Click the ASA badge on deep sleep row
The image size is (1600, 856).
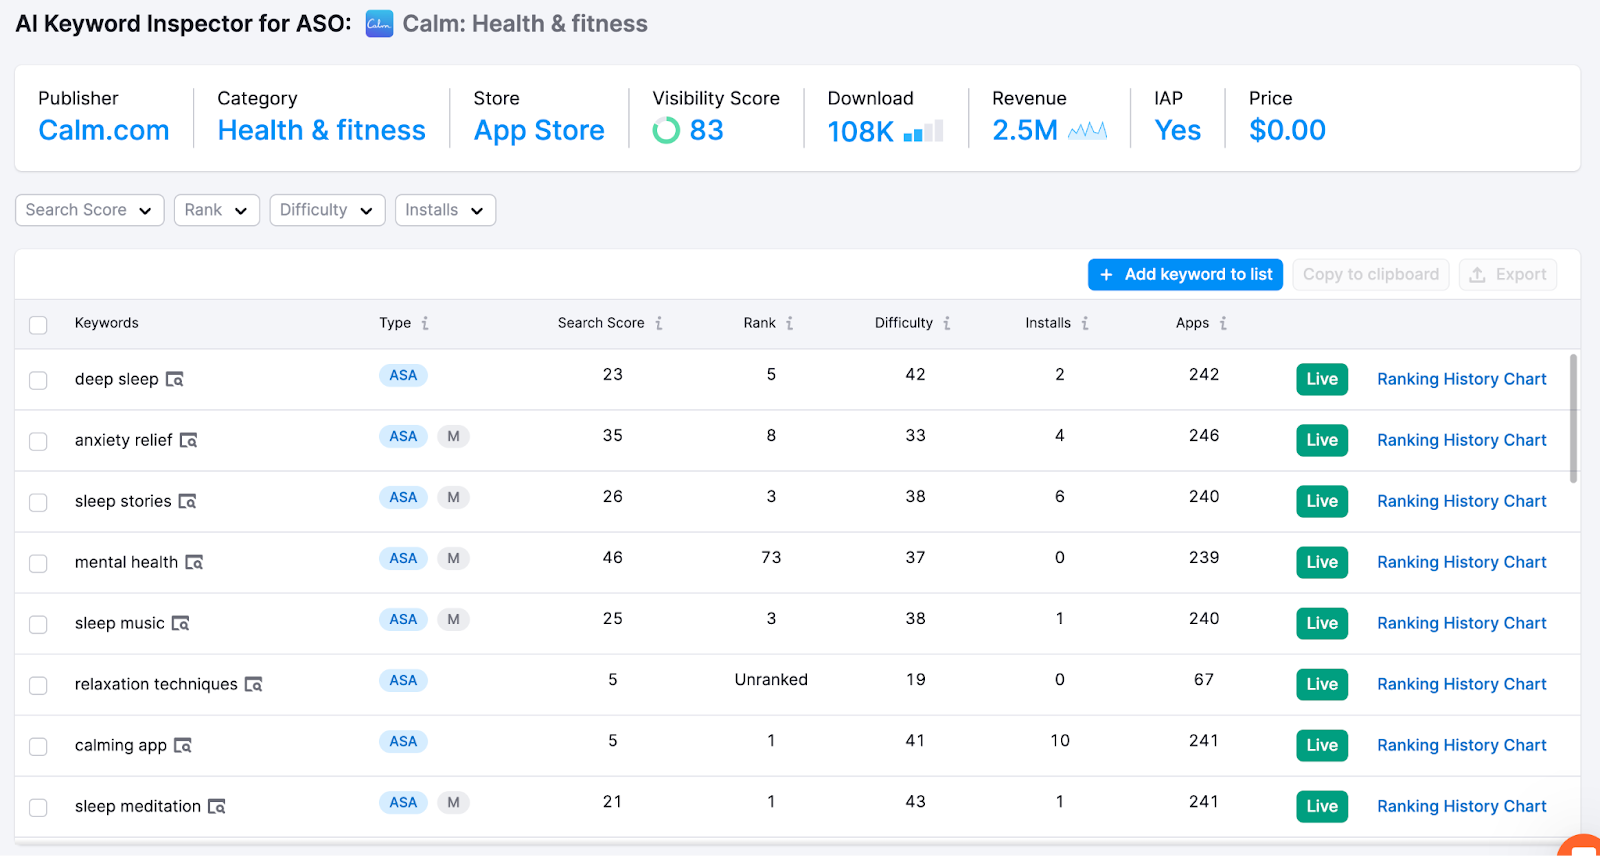tap(403, 375)
